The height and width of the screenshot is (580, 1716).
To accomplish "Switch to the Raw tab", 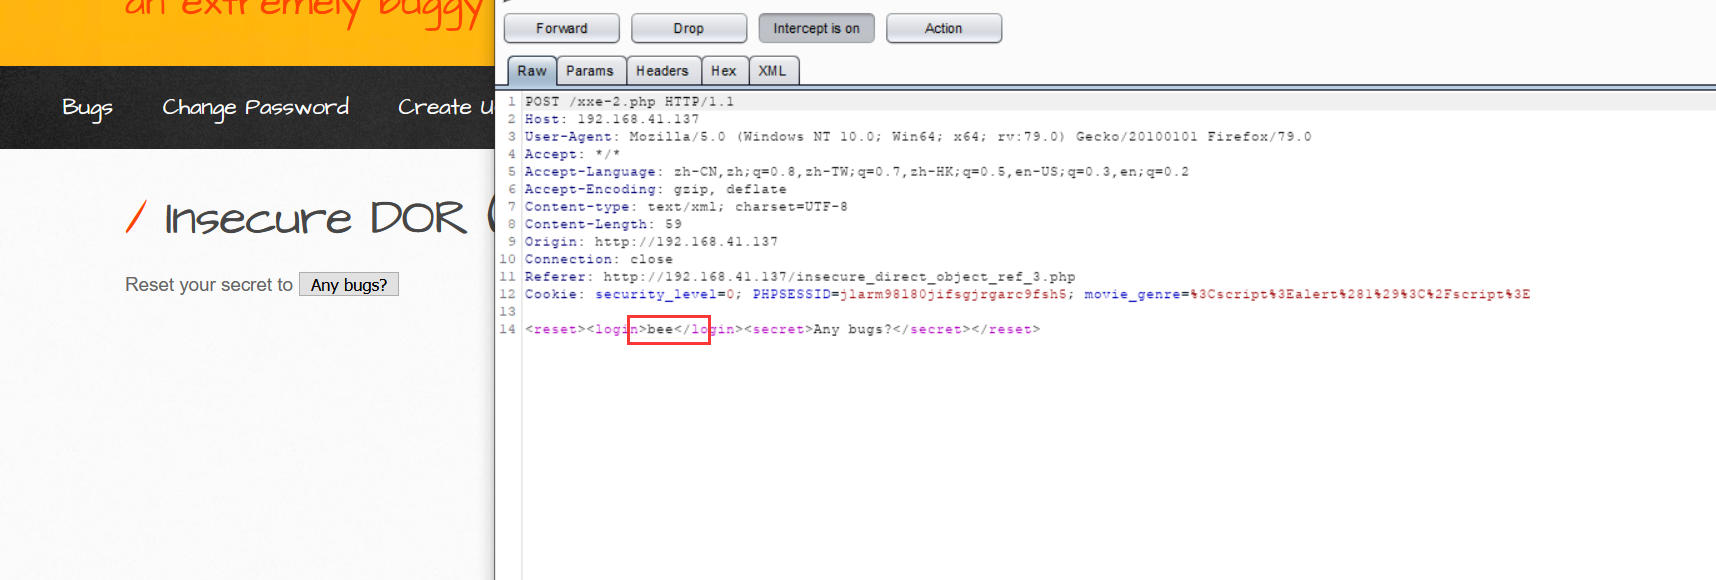I will (x=532, y=71).
